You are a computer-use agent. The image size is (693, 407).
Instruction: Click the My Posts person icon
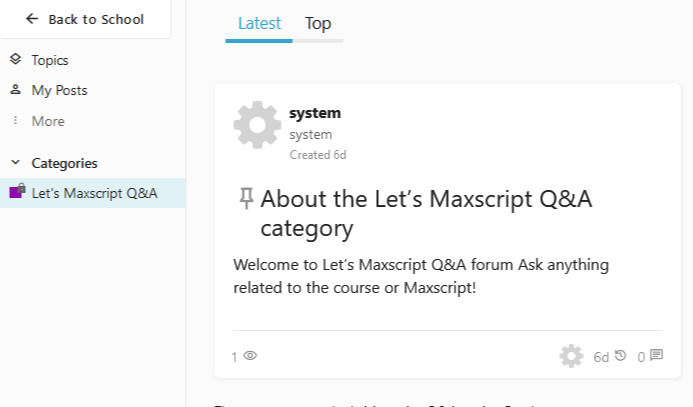[15, 90]
